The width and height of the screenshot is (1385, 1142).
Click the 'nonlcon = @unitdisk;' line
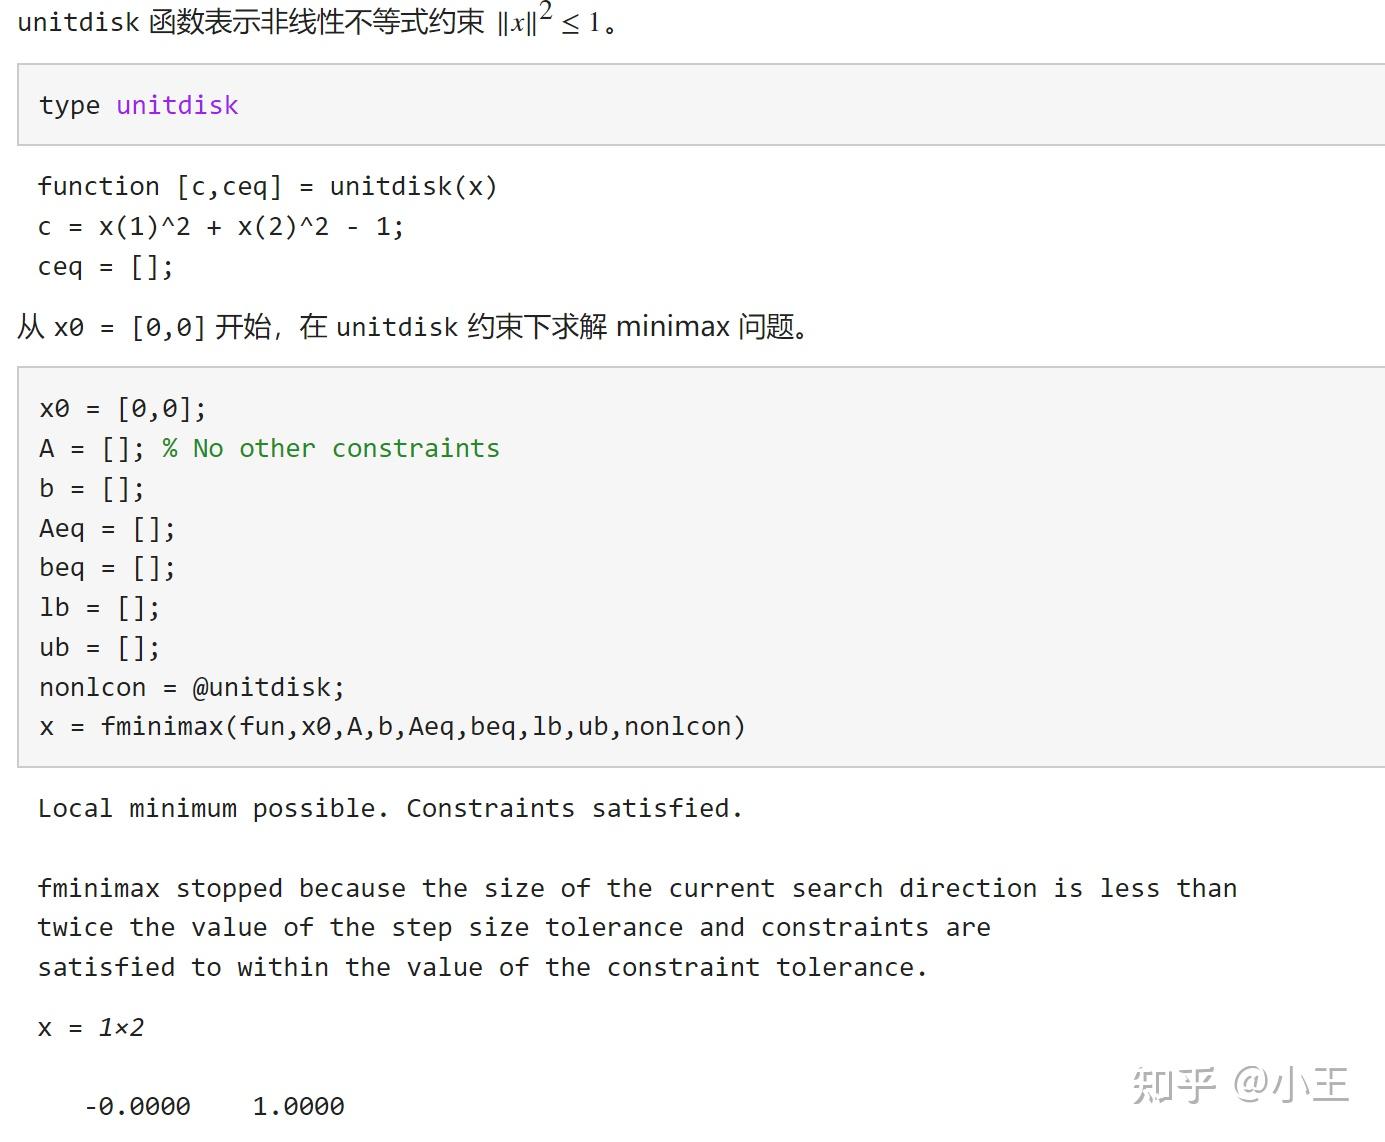[x=192, y=688]
